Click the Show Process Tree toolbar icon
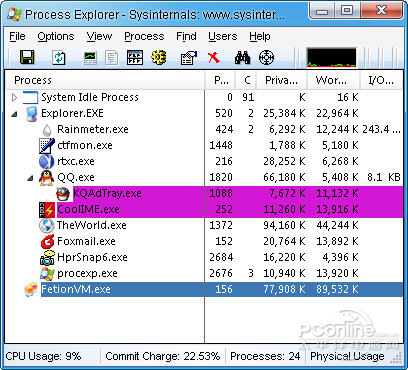Screen dimensions: 408x370 pos(112,58)
